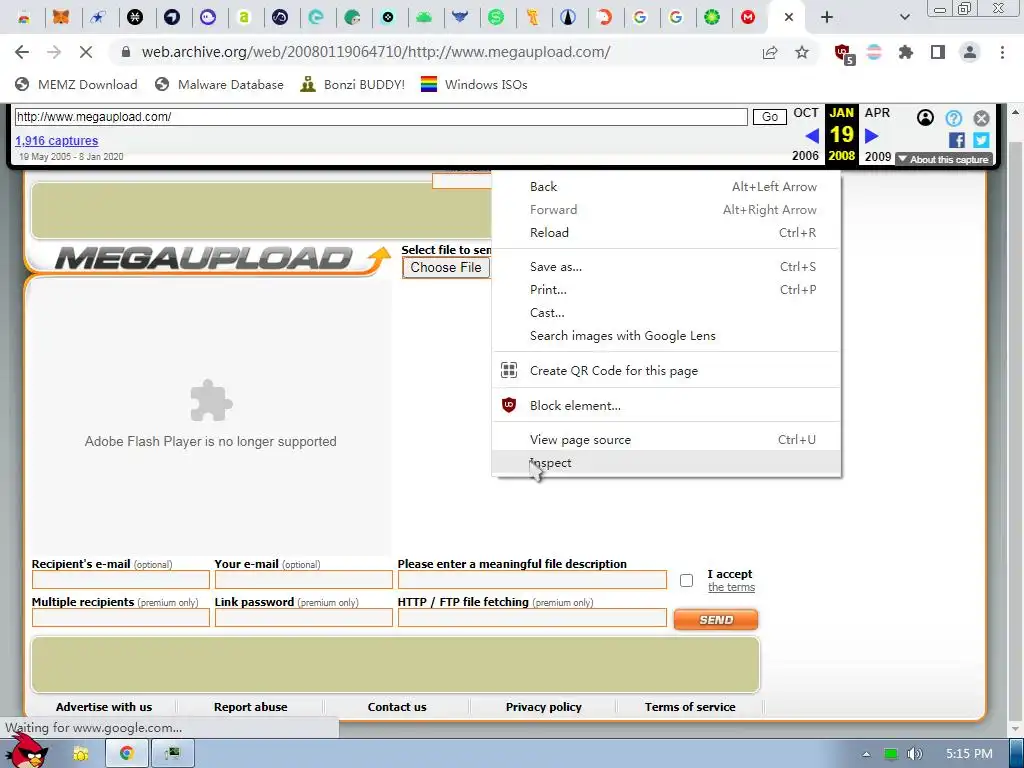Share this page icon in address bar
Image resolution: width=1024 pixels, height=768 pixels.
(x=770, y=52)
